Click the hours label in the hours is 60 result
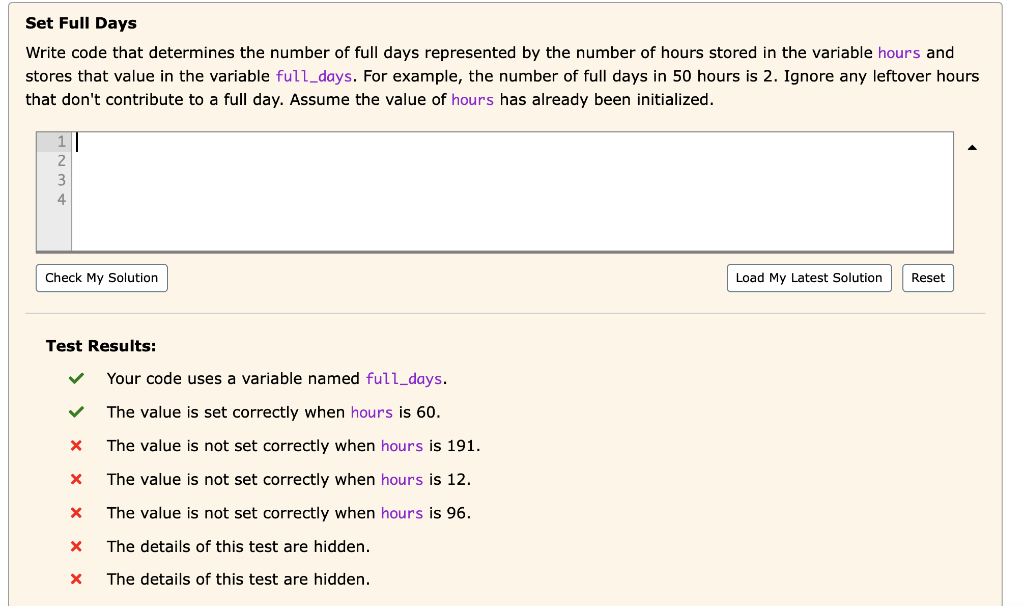 372,411
